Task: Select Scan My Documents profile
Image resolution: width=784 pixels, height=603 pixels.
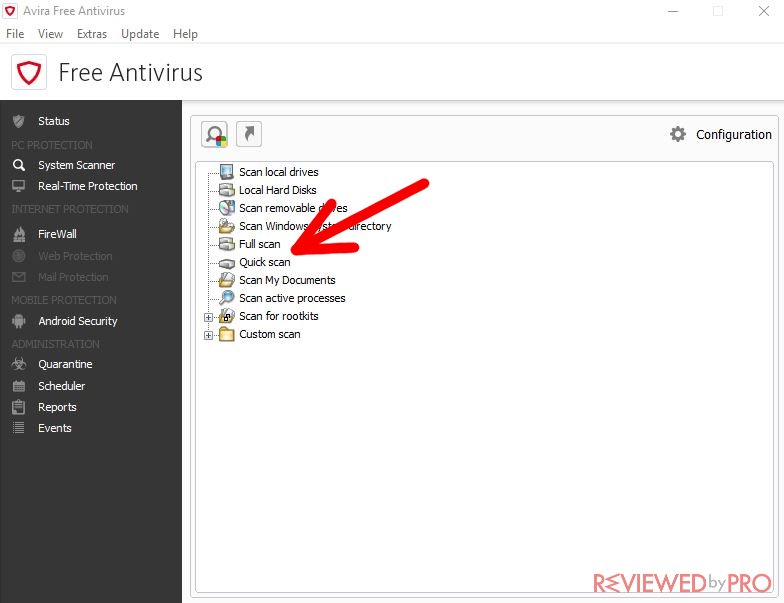Action: tap(288, 280)
